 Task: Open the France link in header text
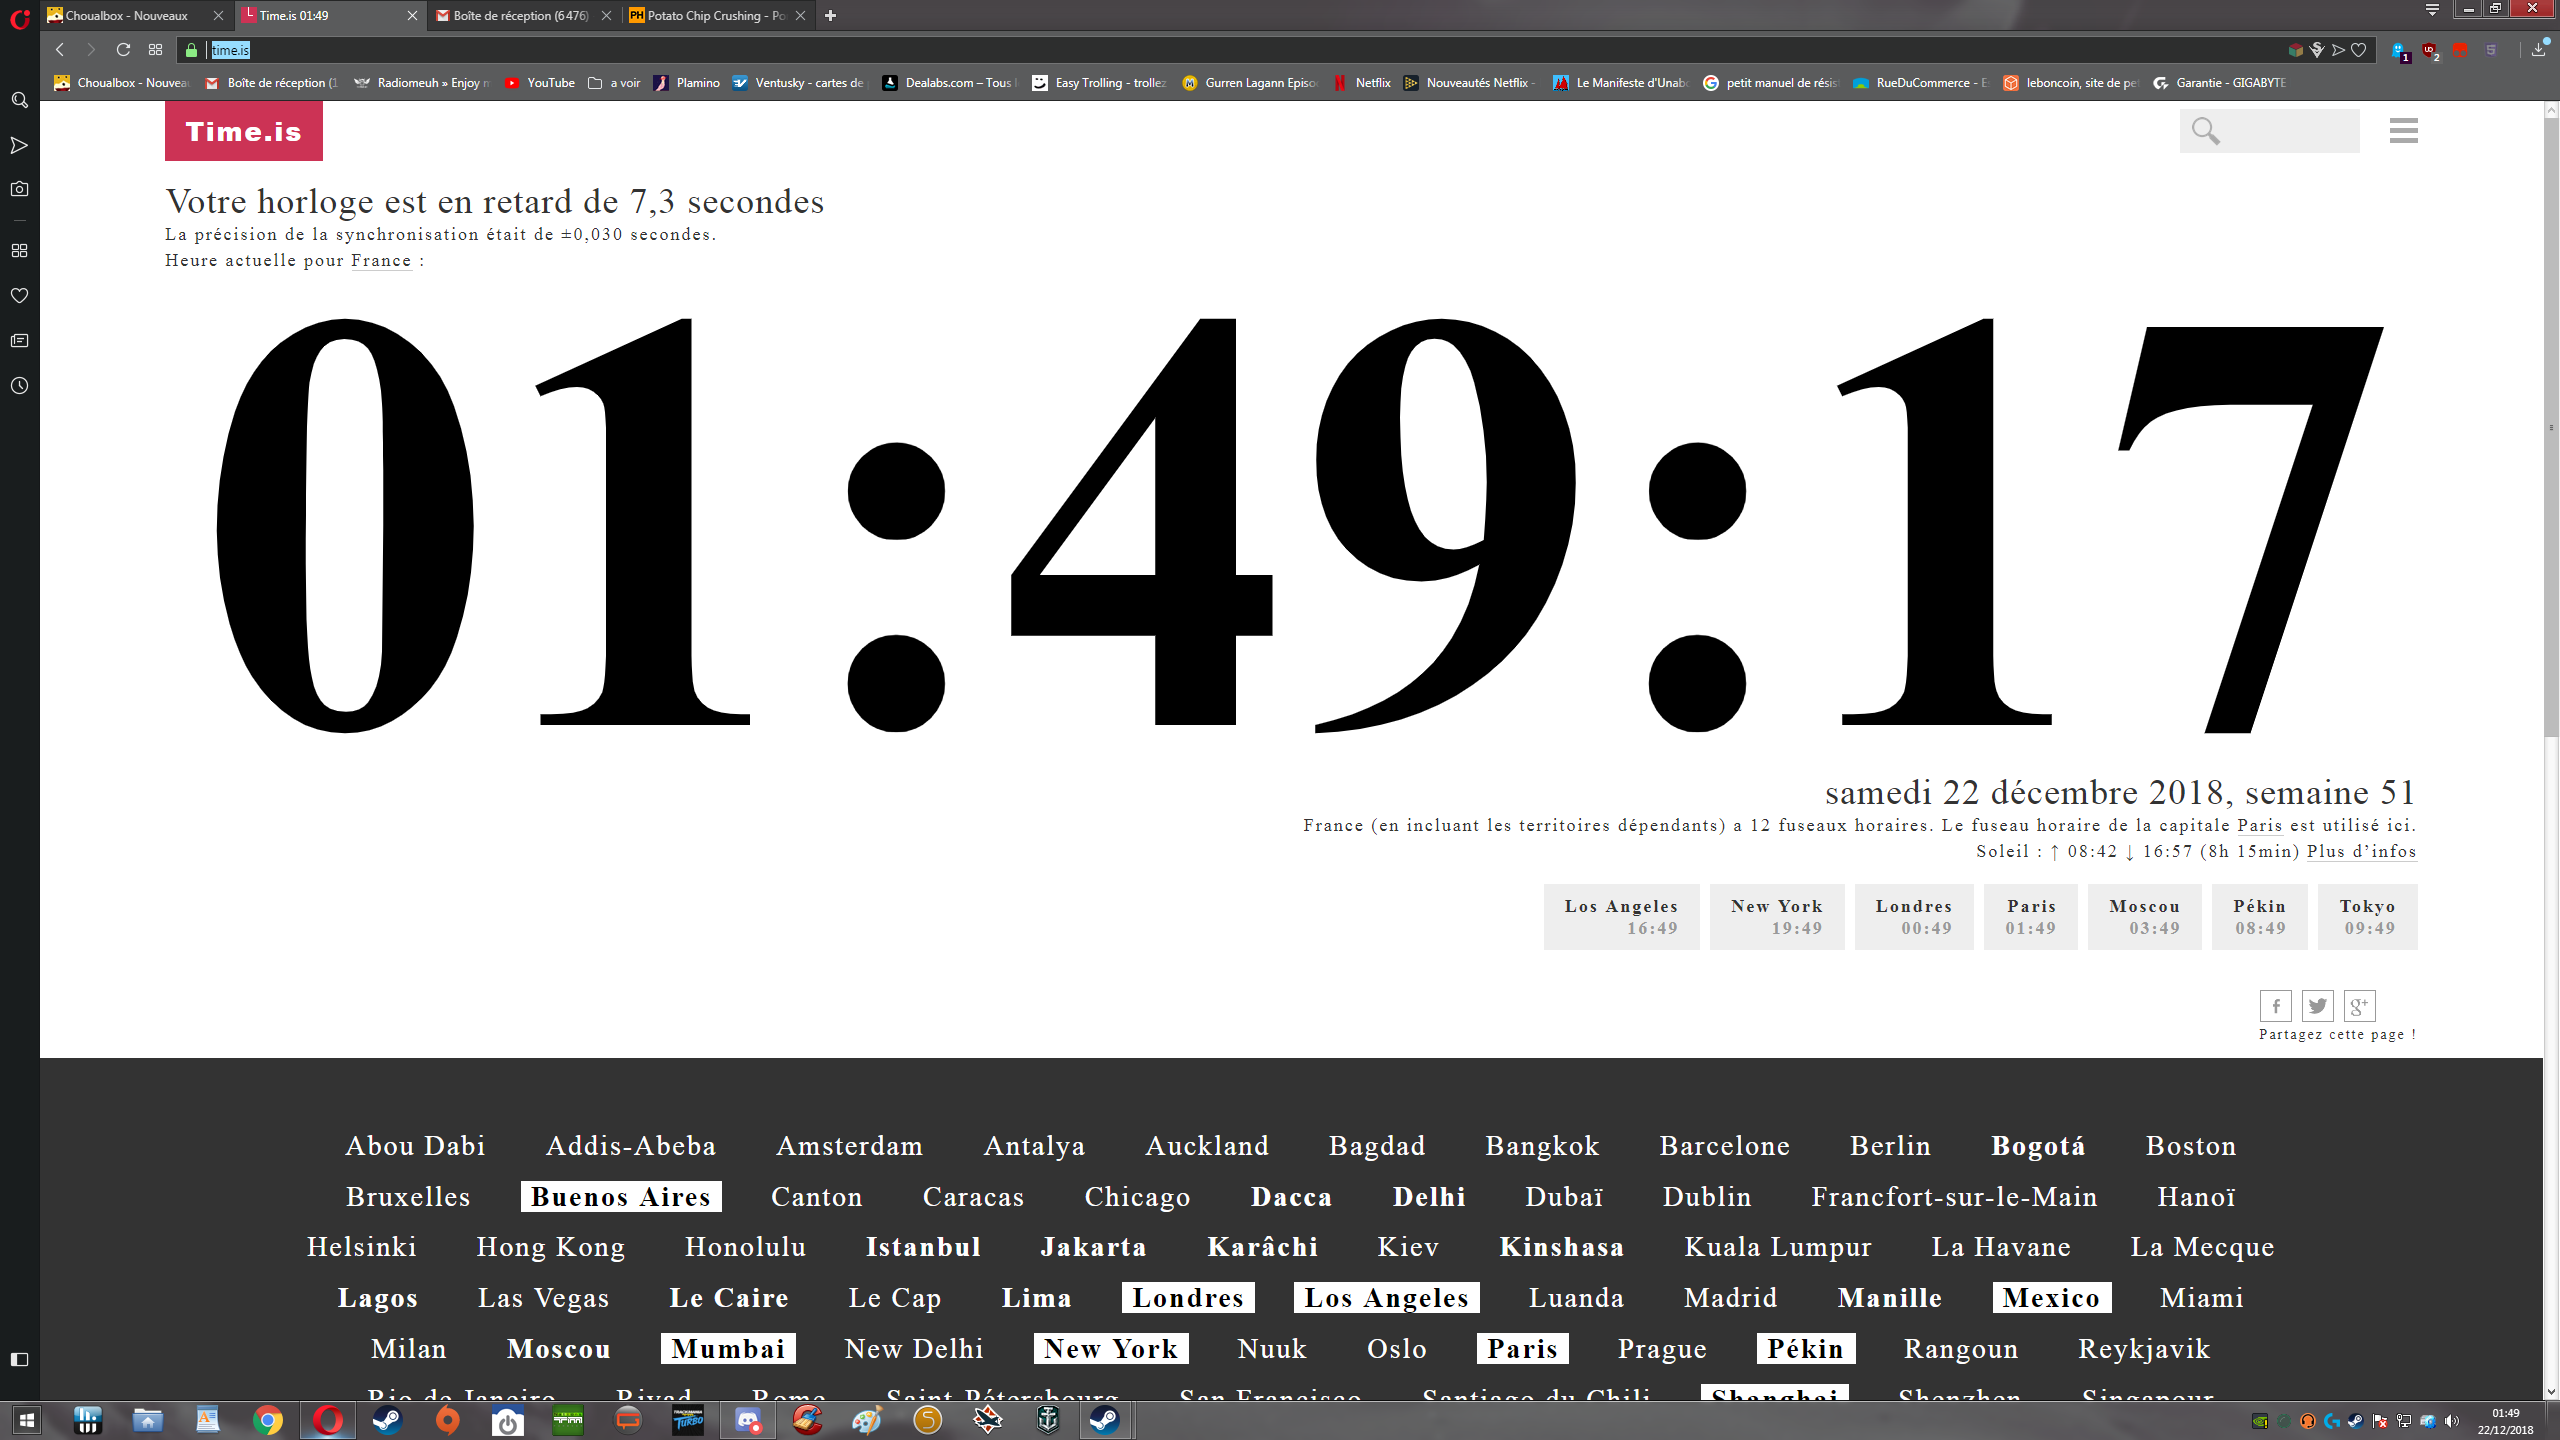pyautogui.click(x=381, y=261)
